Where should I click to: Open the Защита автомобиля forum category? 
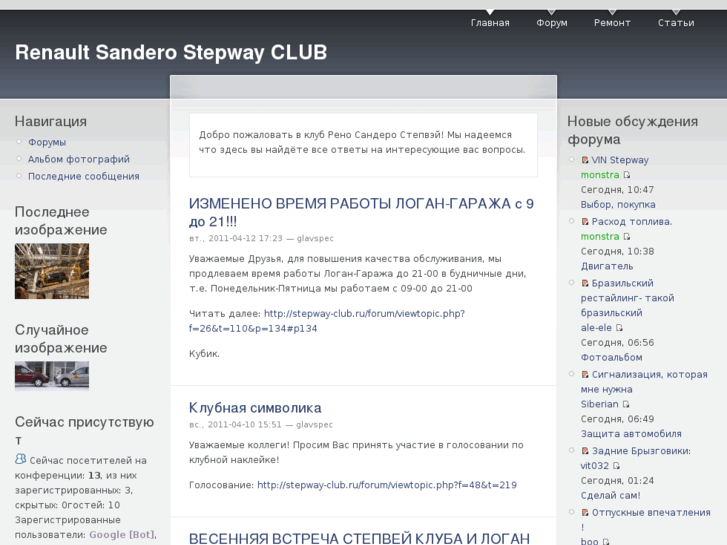point(631,434)
